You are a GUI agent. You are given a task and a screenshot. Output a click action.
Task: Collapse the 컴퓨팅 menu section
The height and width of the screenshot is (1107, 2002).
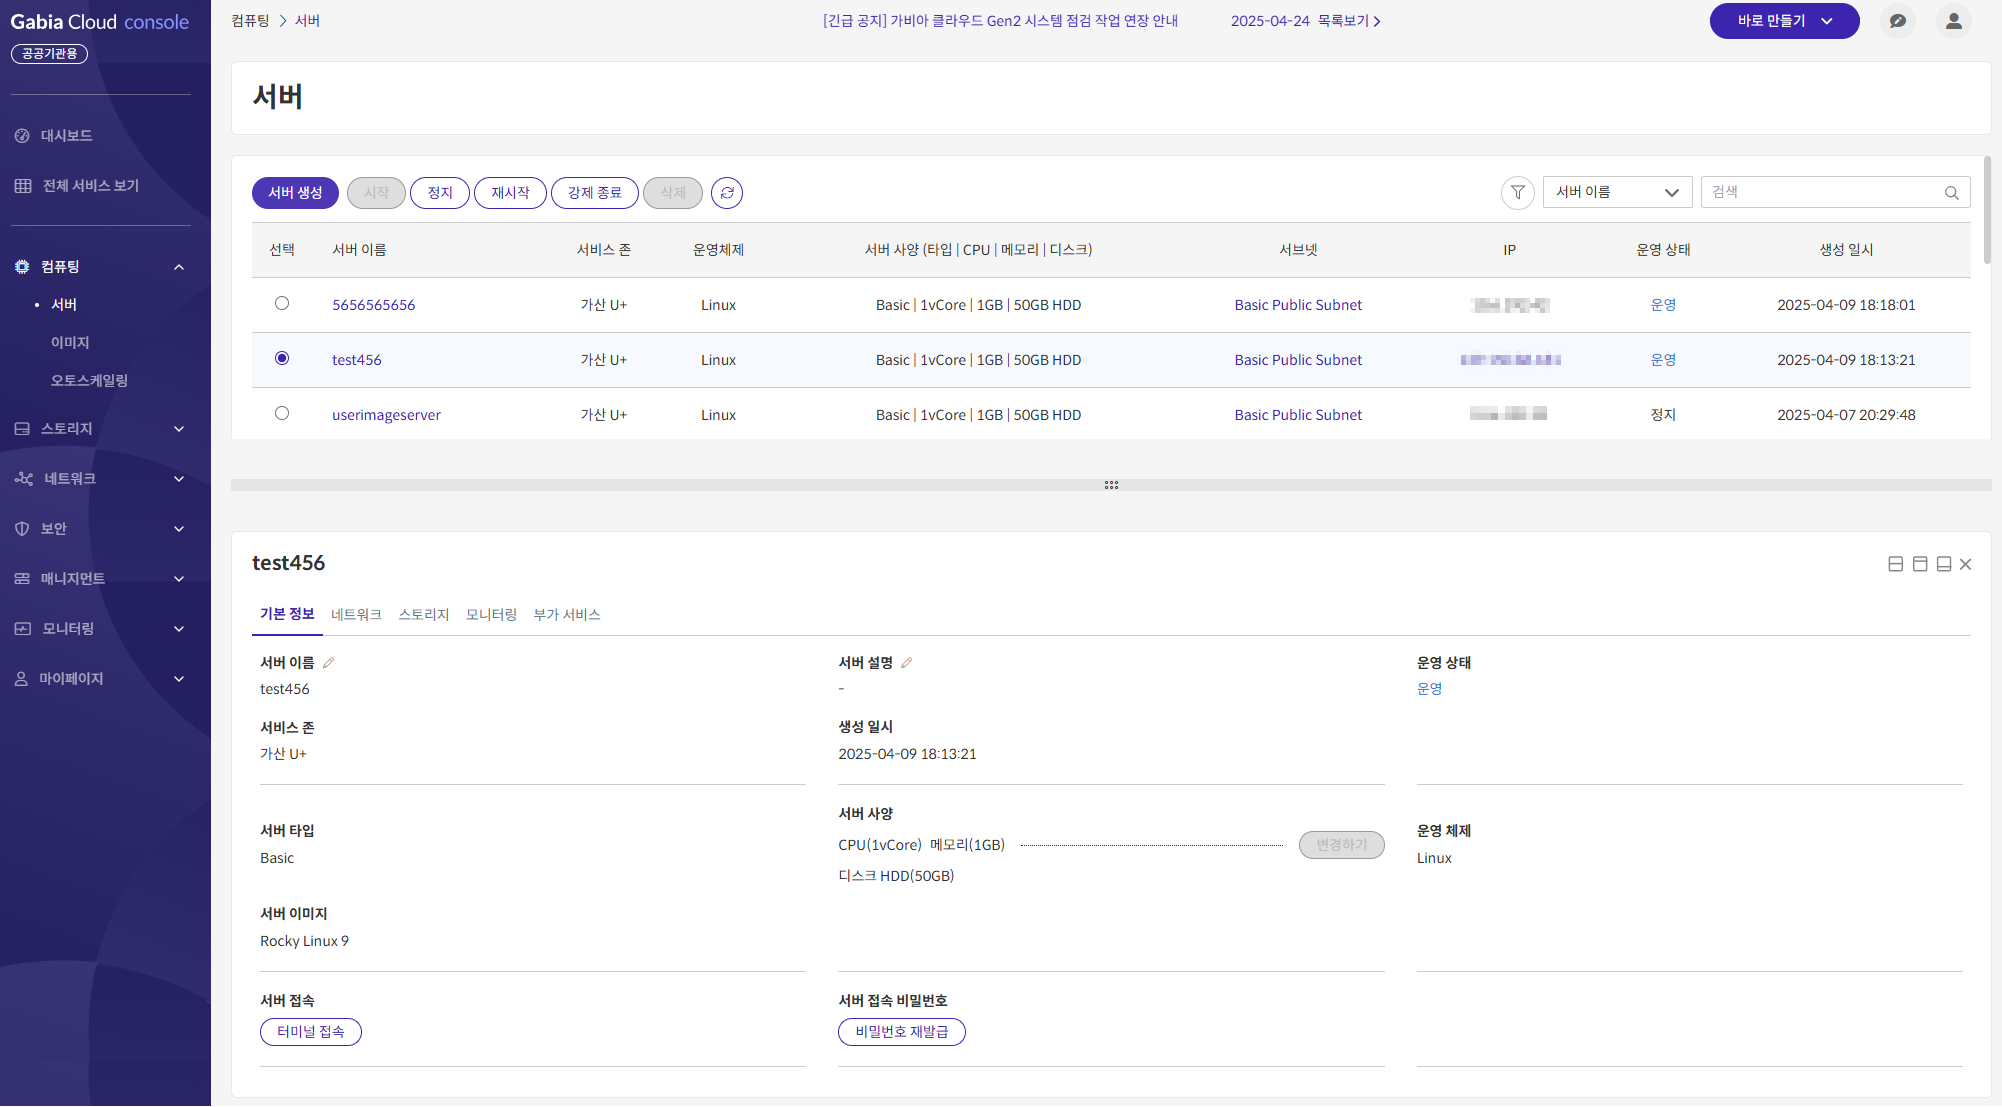point(179,267)
